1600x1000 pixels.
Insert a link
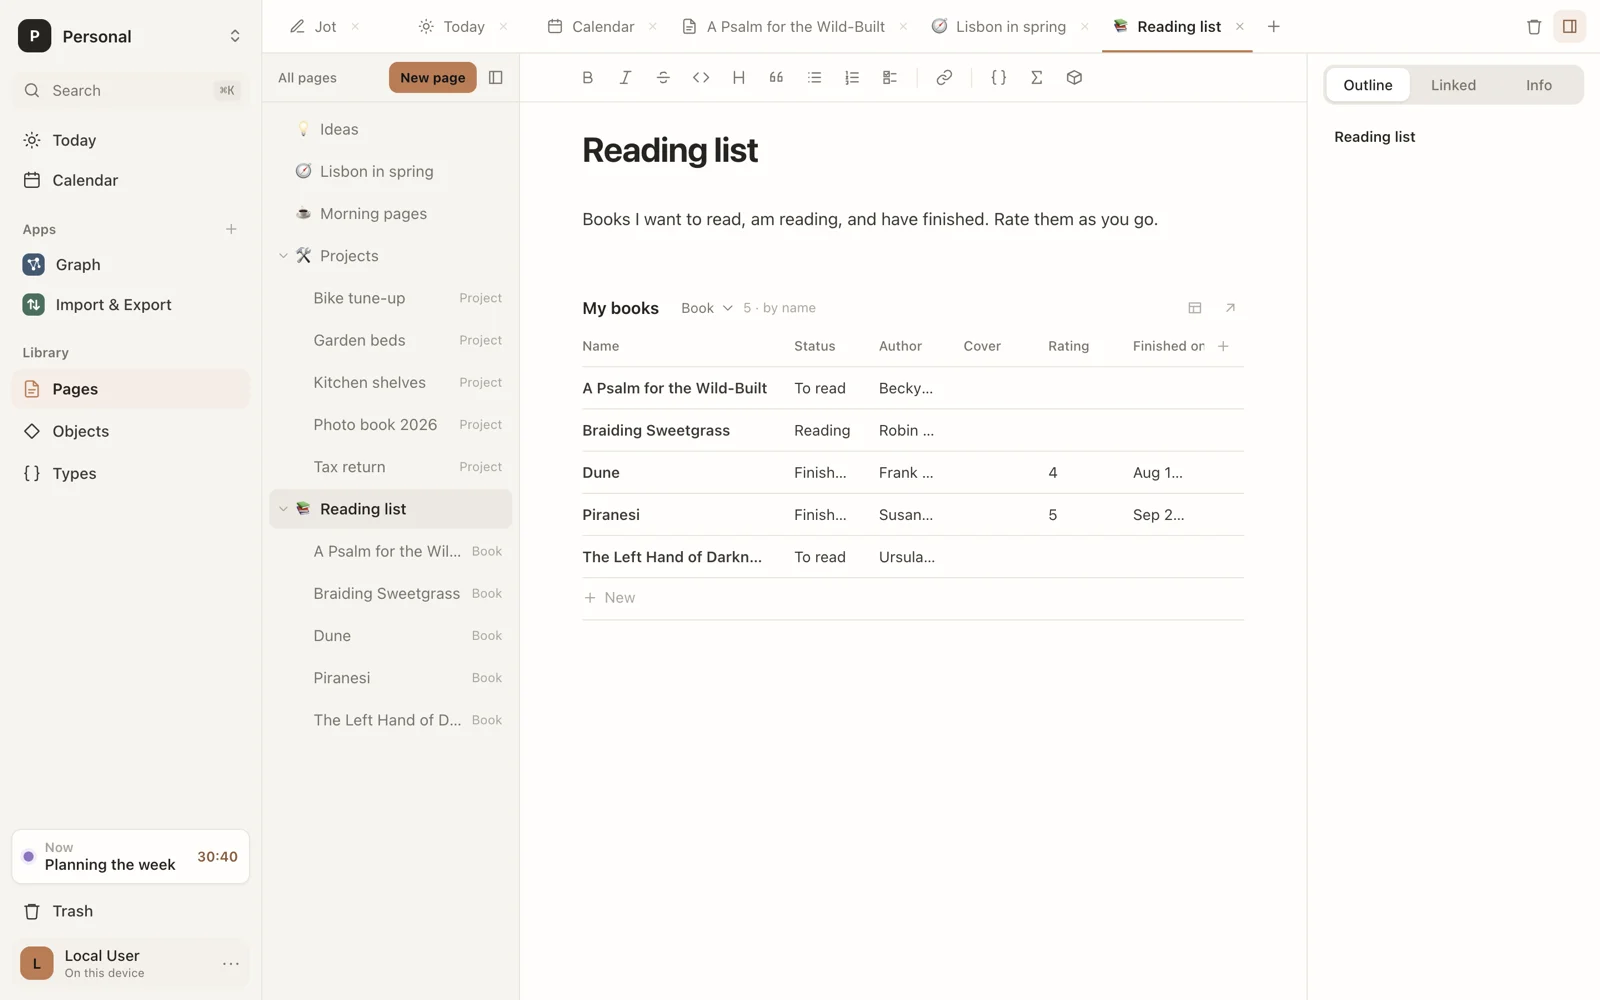pyautogui.click(x=944, y=77)
